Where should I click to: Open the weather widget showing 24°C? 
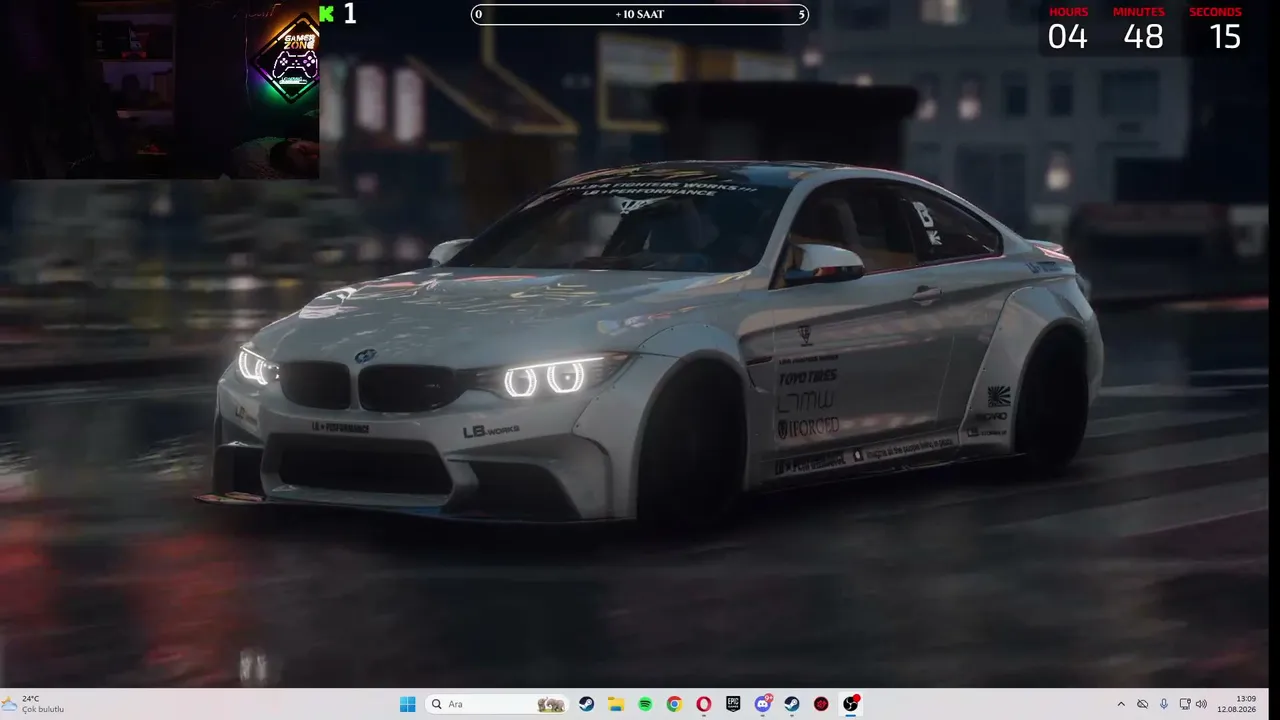[x=34, y=704]
